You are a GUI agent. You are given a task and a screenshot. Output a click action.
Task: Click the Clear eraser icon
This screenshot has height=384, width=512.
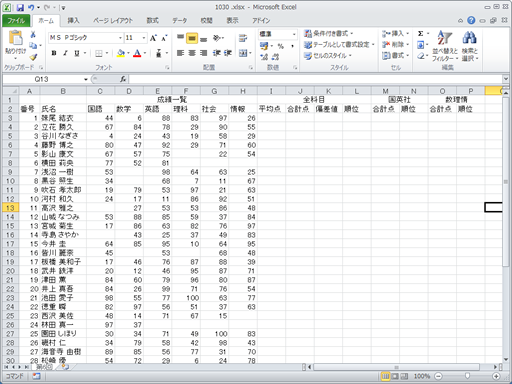point(421,56)
